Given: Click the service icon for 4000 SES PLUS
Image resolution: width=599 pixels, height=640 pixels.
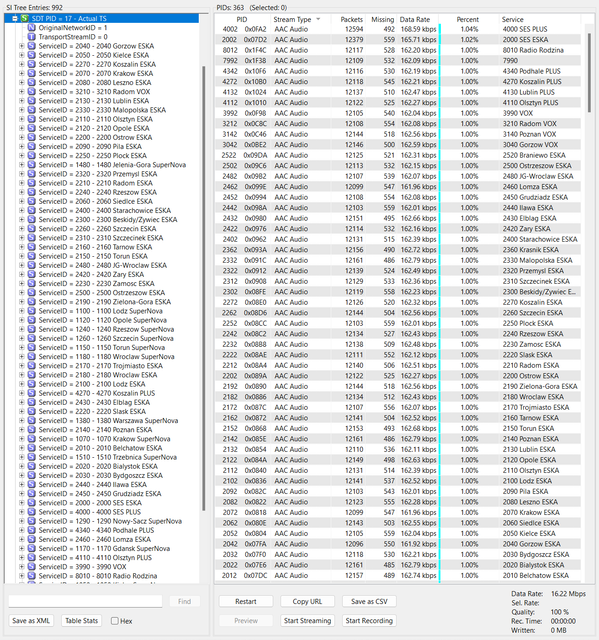Looking at the screenshot, I should click(31, 512).
